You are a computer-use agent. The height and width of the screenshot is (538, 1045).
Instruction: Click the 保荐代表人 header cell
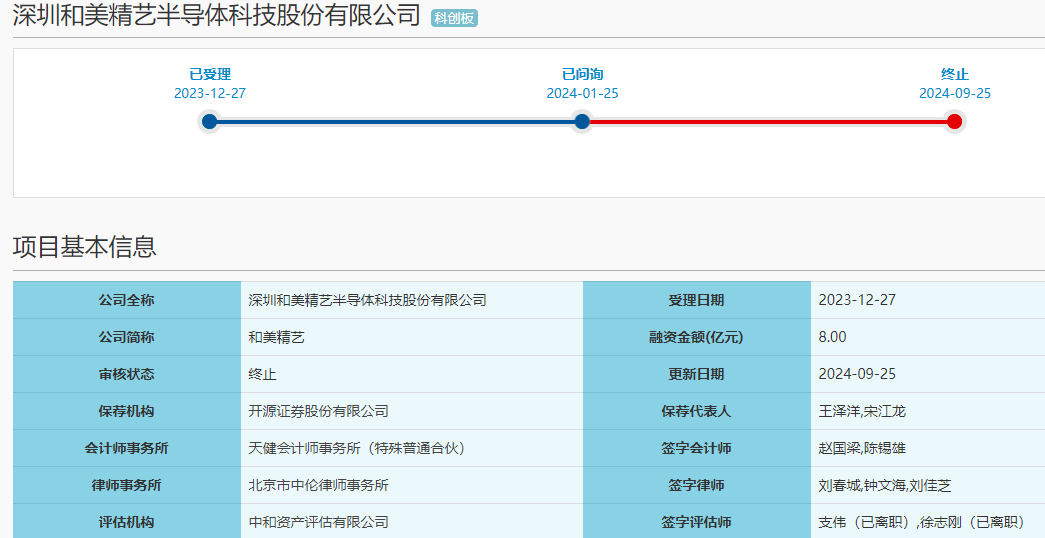pos(696,411)
